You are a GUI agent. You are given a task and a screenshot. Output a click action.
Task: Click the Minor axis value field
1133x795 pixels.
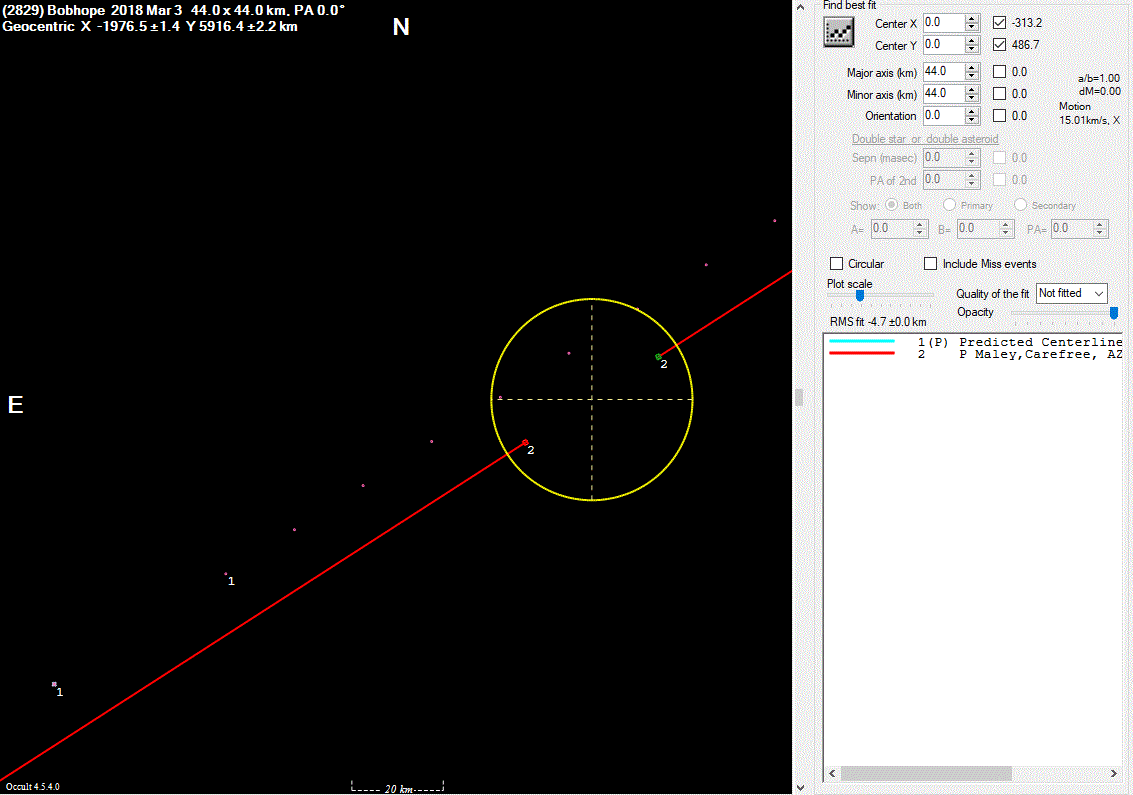(x=942, y=94)
